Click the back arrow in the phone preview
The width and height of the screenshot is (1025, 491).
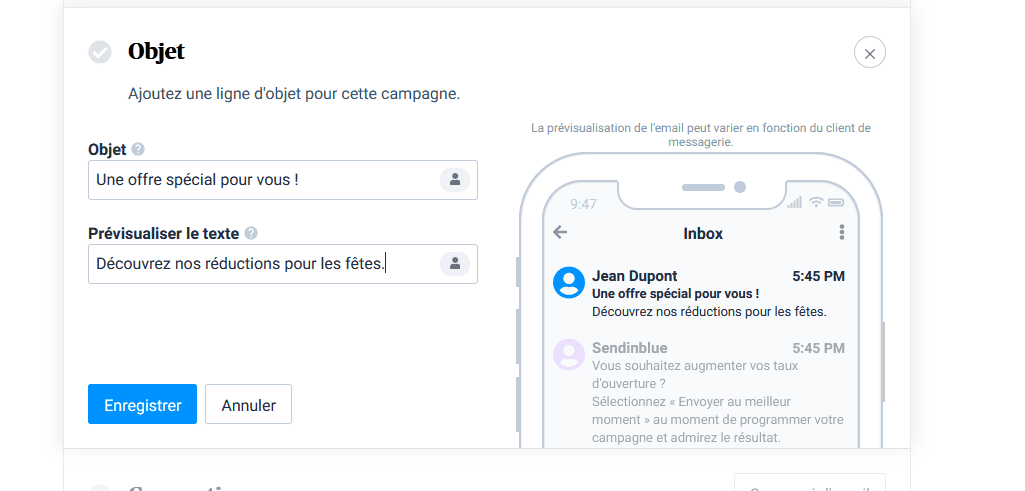pyautogui.click(x=560, y=232)
